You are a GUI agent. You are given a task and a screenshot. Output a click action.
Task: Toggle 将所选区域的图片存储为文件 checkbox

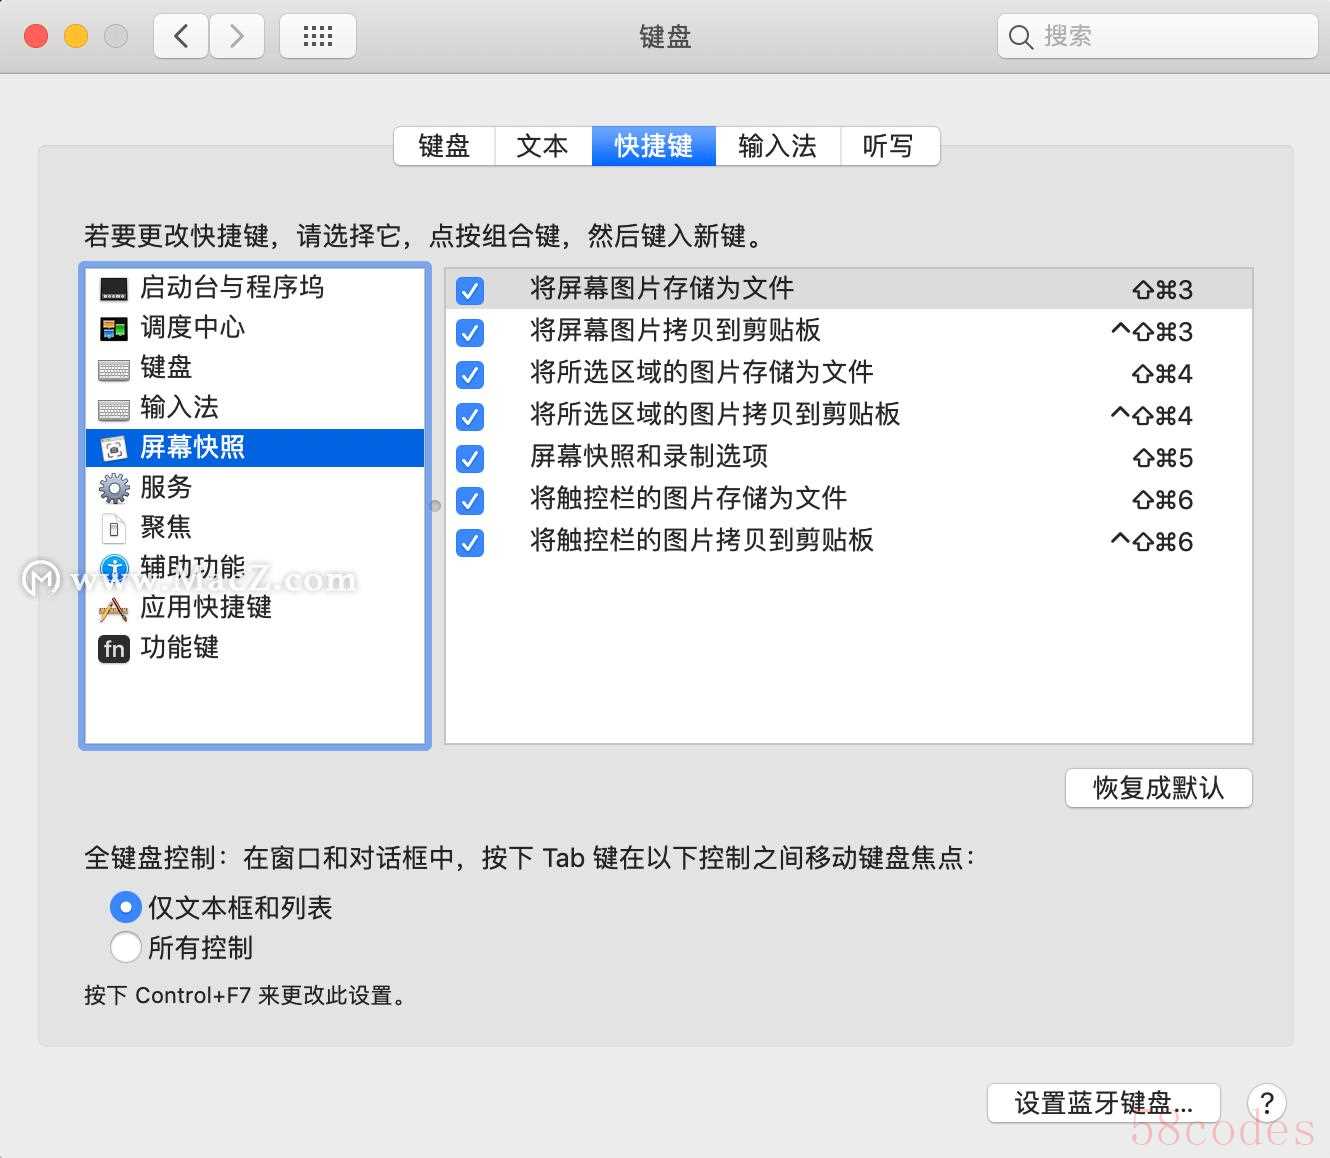coord(470,374)
